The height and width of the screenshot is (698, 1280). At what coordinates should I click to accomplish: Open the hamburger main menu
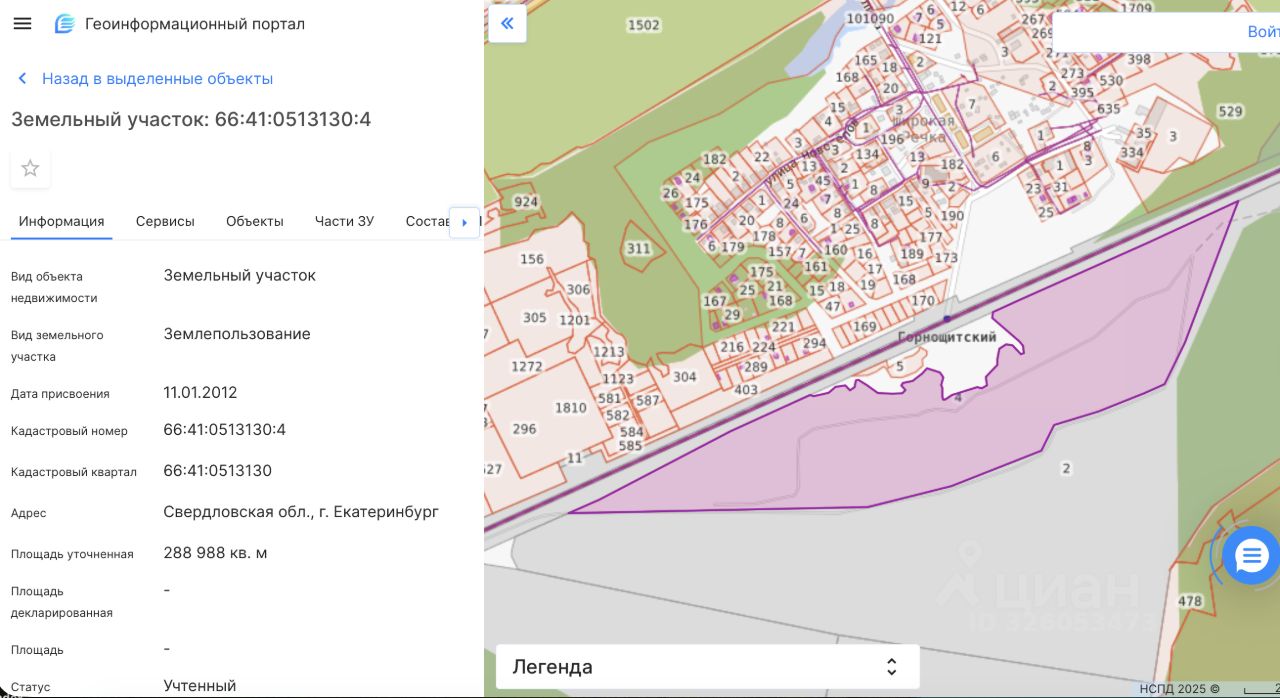tap(22, 24)
